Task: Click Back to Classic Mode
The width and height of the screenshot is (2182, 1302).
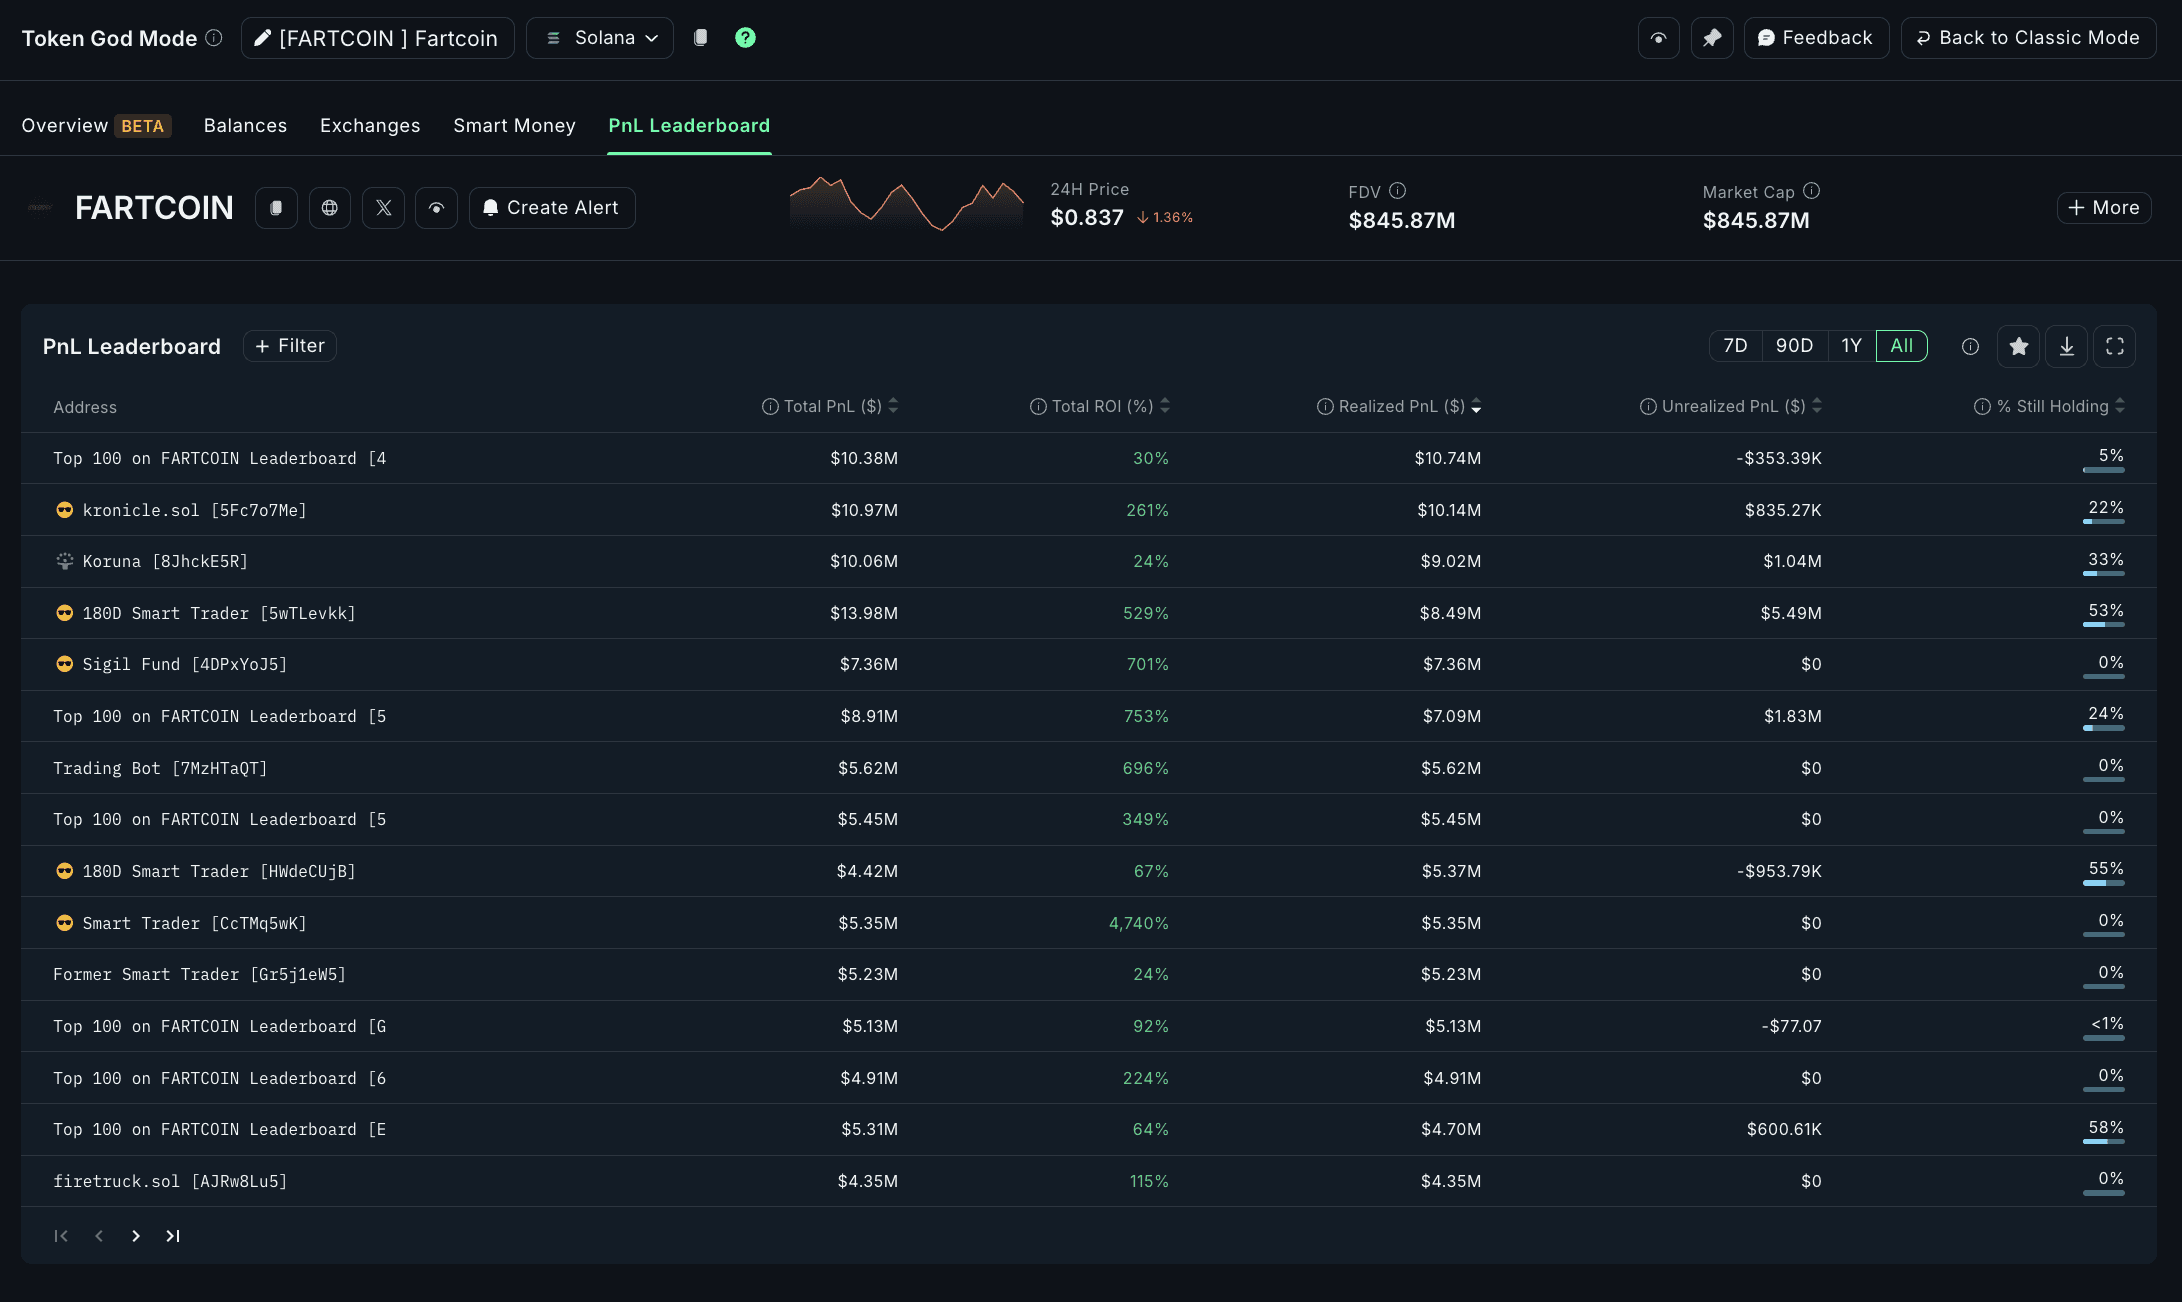Action: click(x=2027, y=38)
